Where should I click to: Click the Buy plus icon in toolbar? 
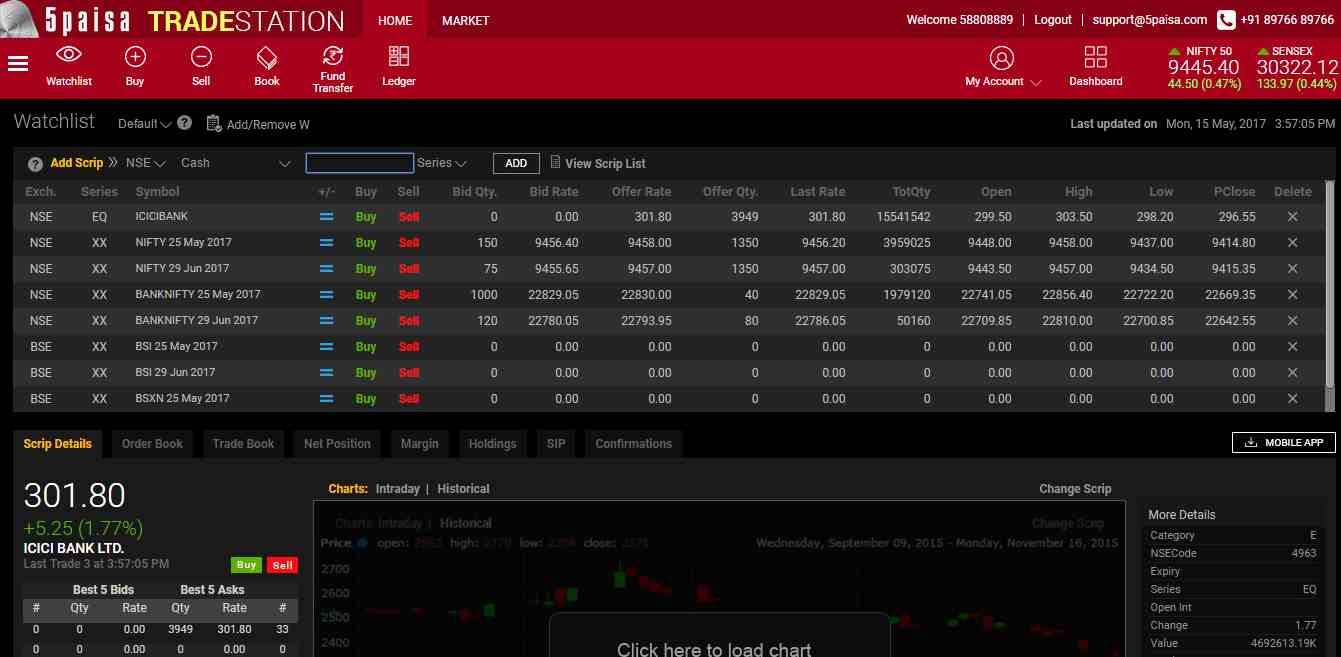(134, 57)
